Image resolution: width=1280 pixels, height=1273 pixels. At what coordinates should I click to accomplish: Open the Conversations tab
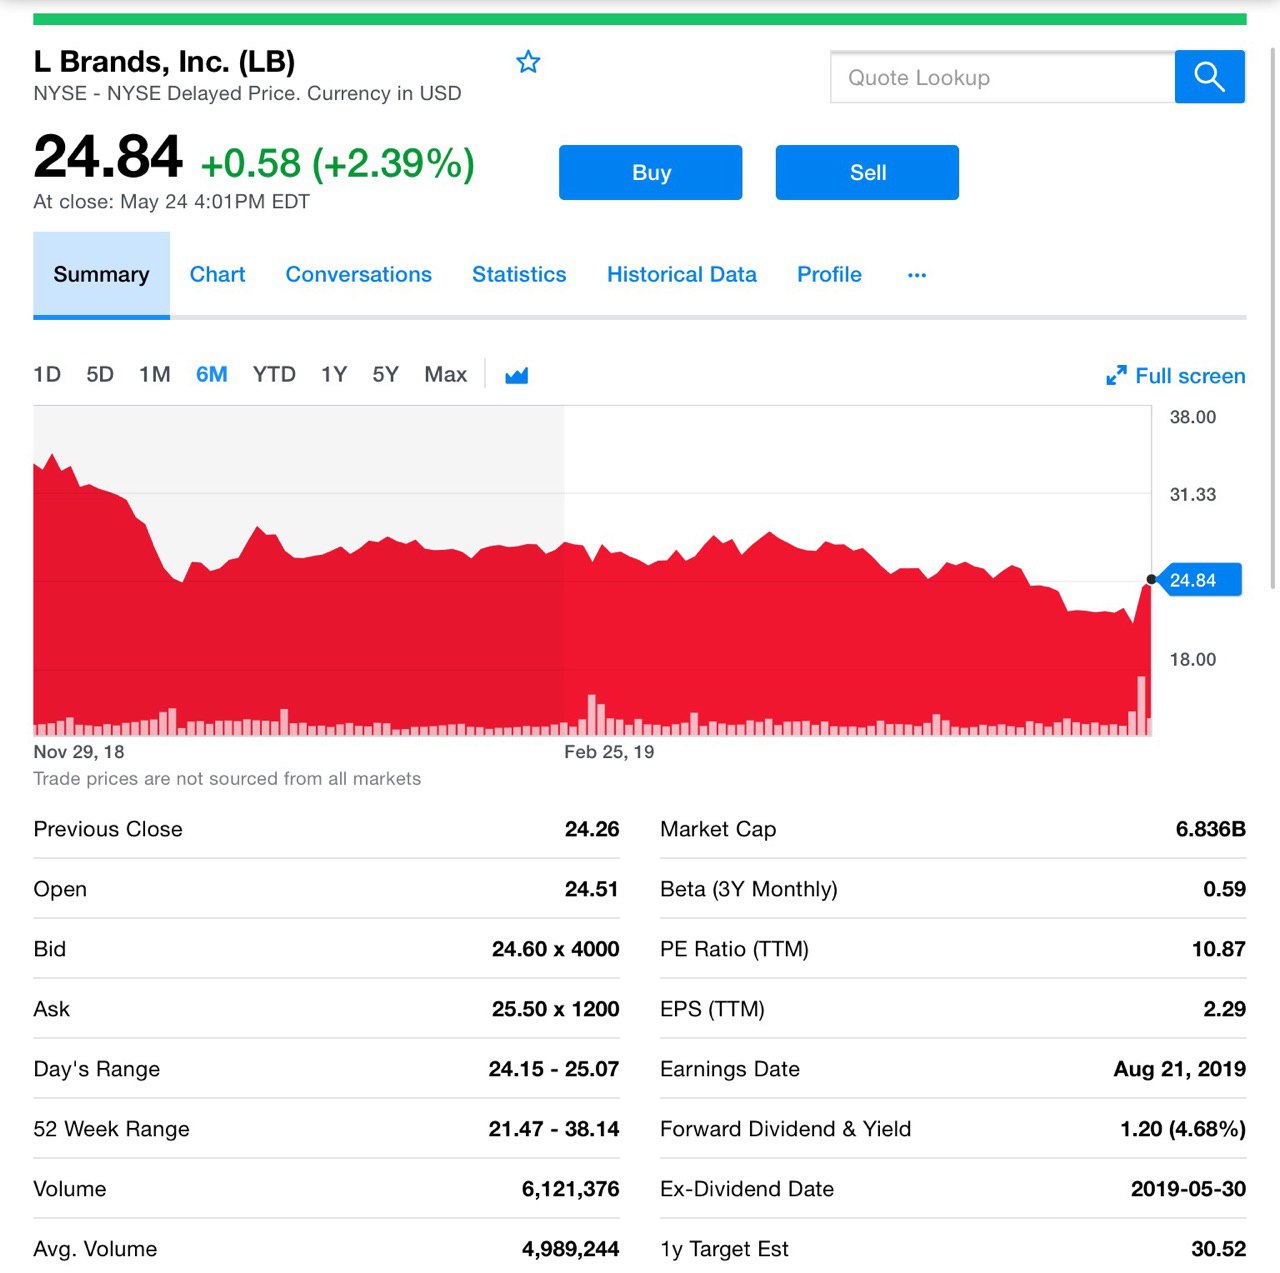tap(358, 275)
